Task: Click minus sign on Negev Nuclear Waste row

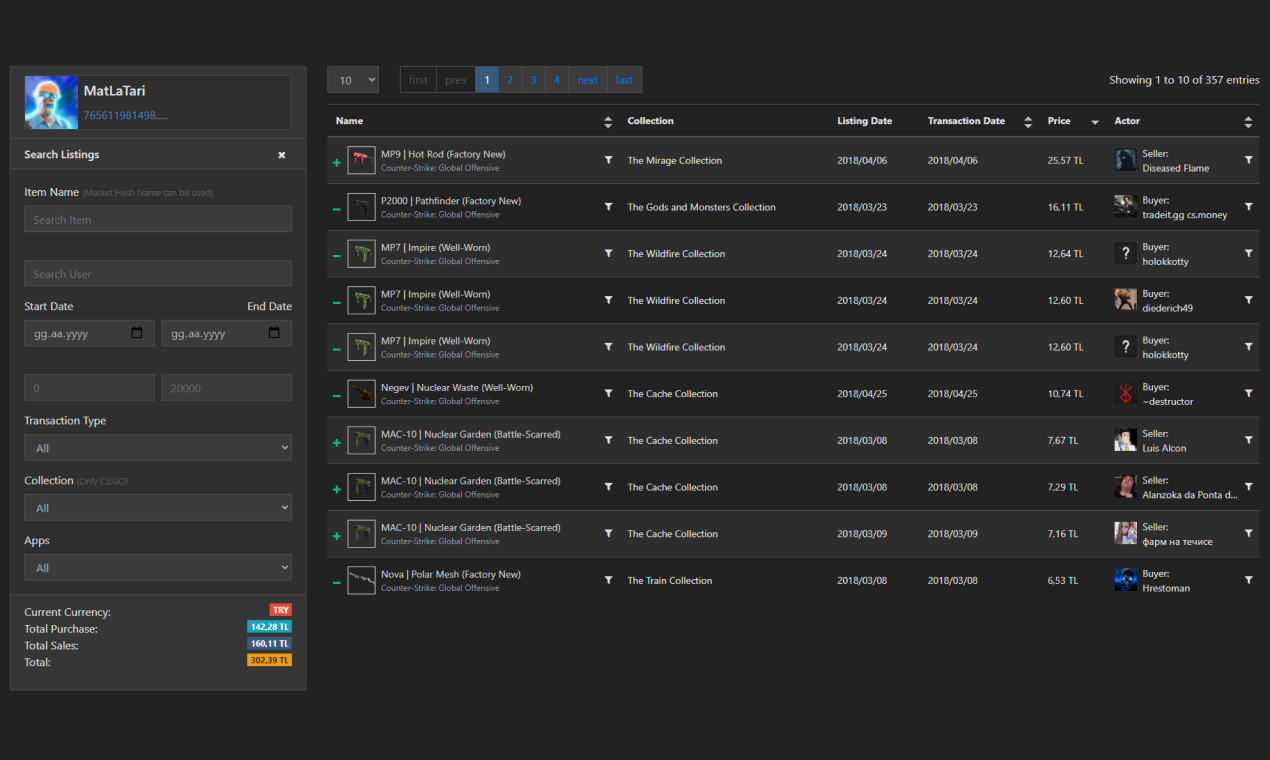Action: coord(336,395)
